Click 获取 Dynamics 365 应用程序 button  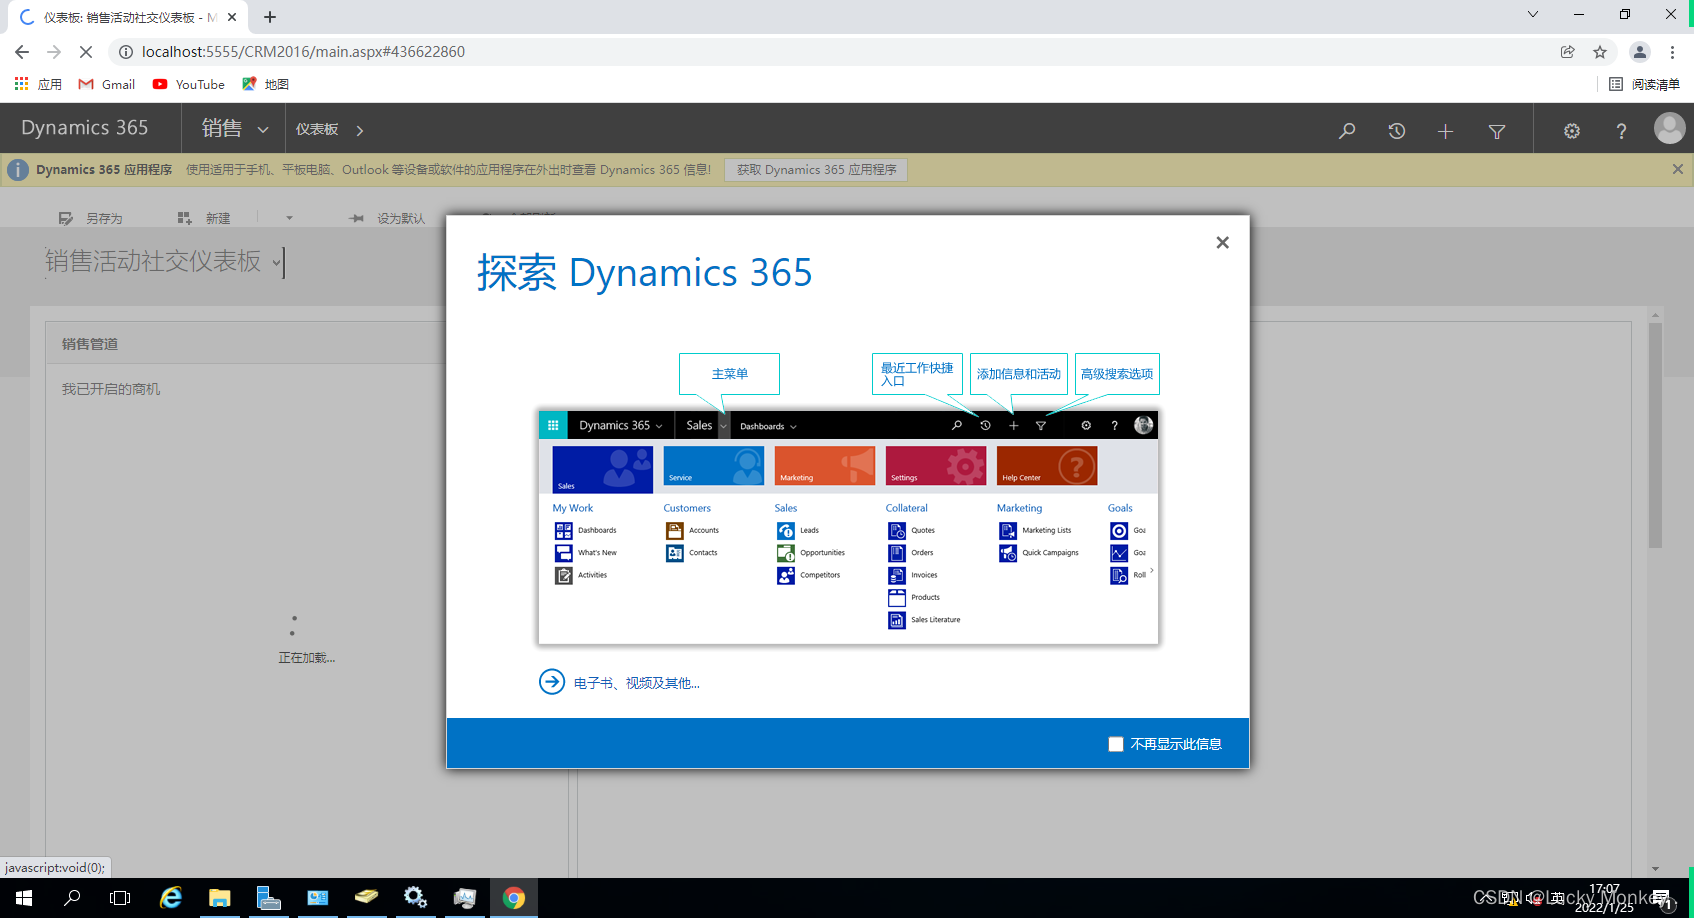[x=816, y=170]
